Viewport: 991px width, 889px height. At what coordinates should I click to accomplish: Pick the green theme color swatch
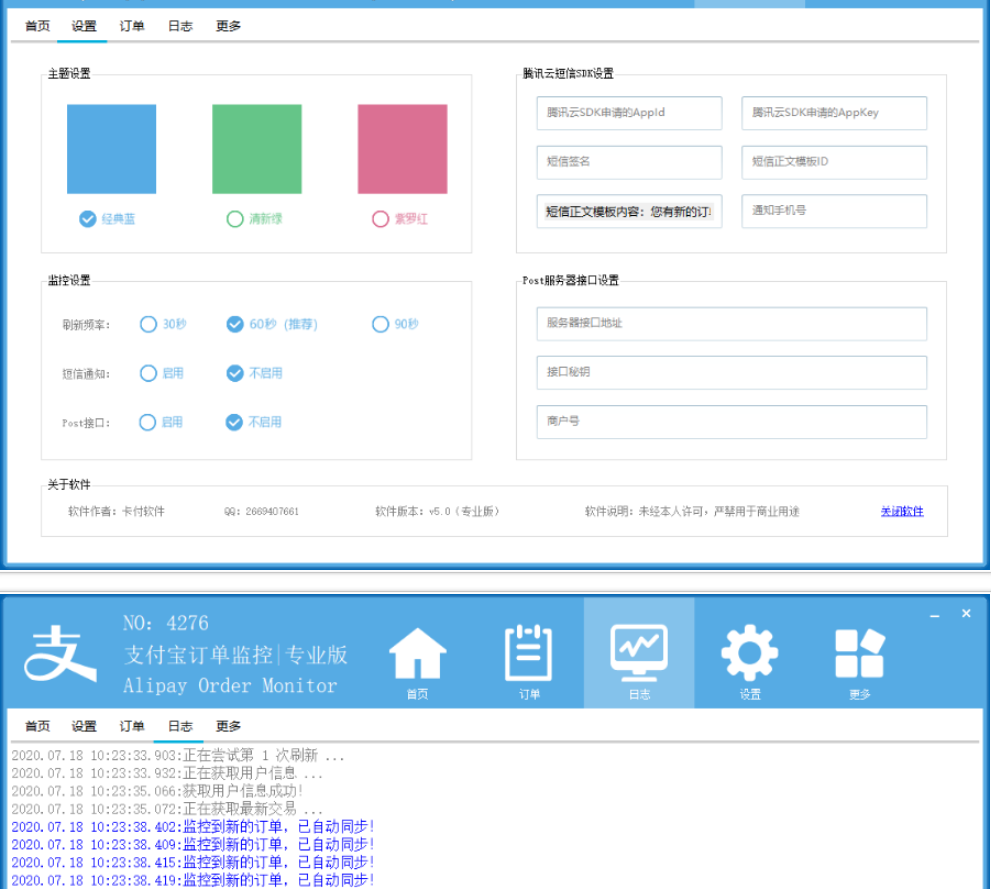[x=257, y=149]
